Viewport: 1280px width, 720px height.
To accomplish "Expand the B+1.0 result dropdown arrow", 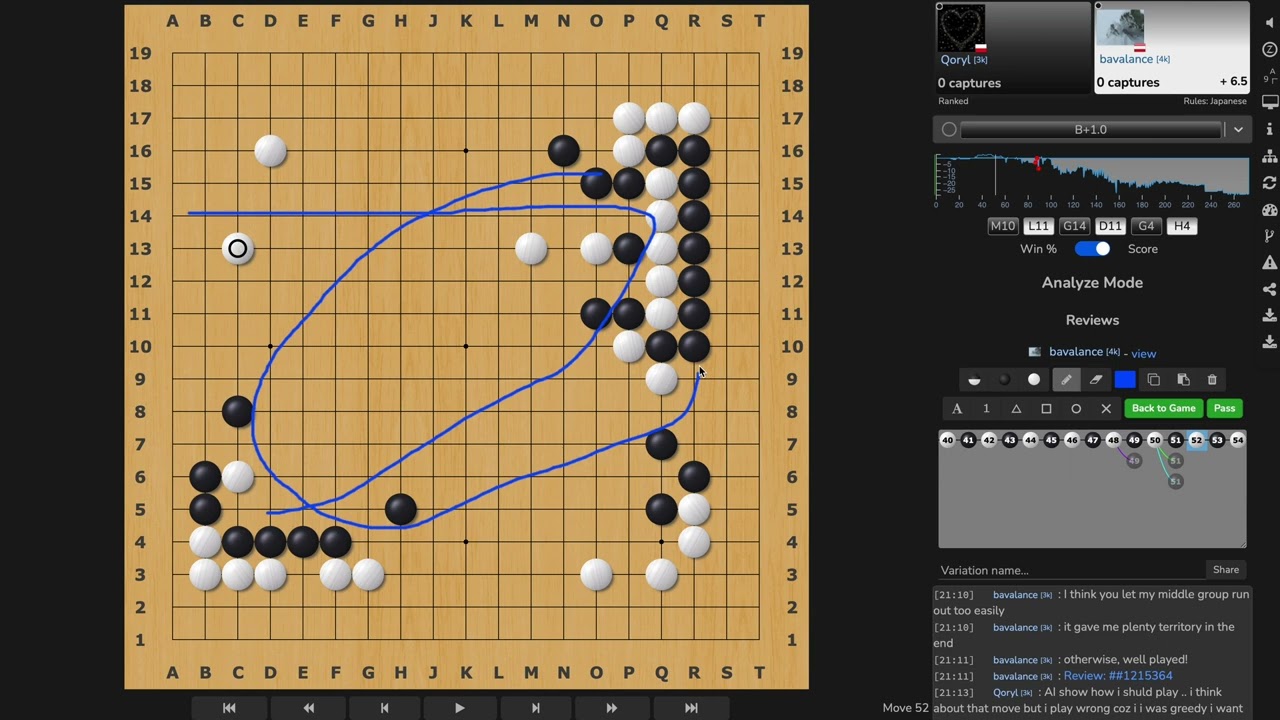I will tap(1238, 130).
